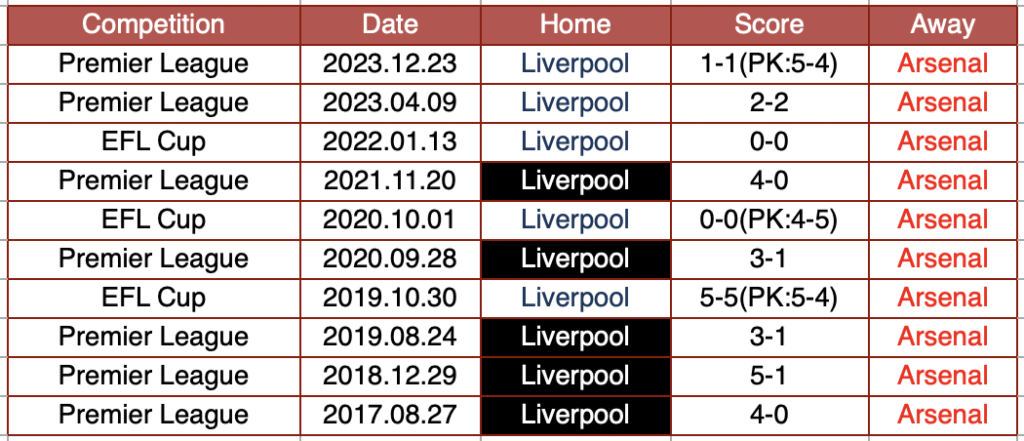This screenshot has height=441, width=1024.
Task: Click the 2-2 score cell
Action: [769, 103]
